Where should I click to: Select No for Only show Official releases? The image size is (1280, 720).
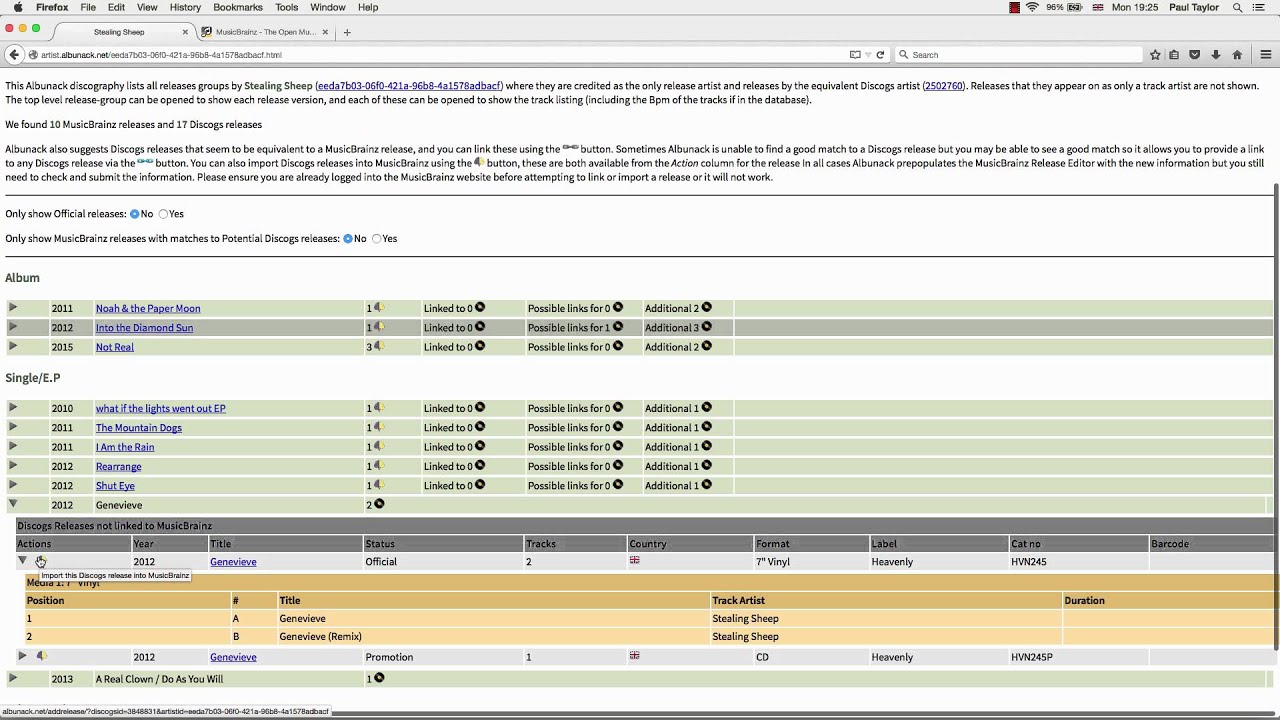tap(134, 214)
